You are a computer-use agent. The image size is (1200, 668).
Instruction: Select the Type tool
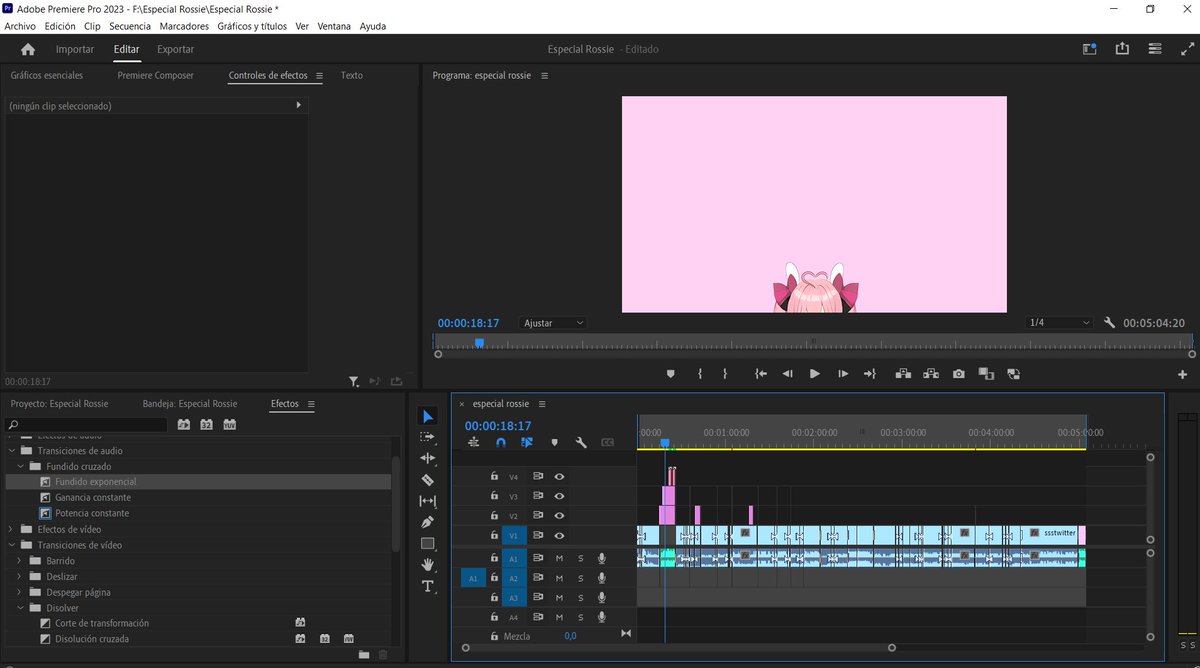(x=428, y=586)
